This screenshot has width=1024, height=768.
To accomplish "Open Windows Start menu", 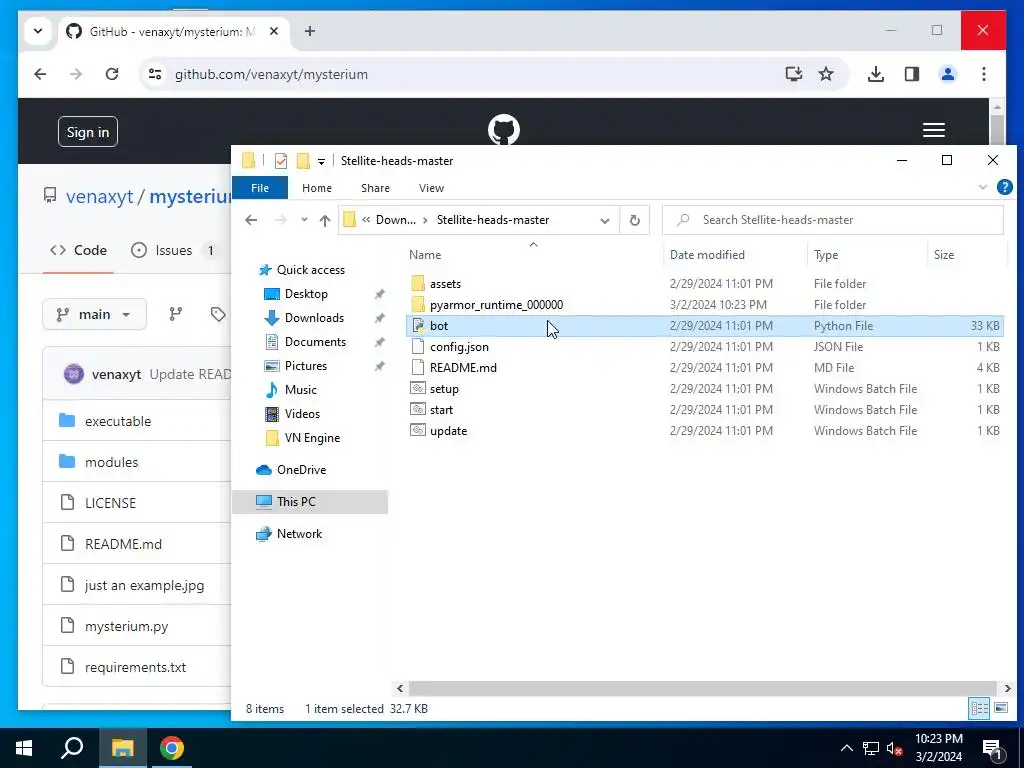I will click(24, 748).
